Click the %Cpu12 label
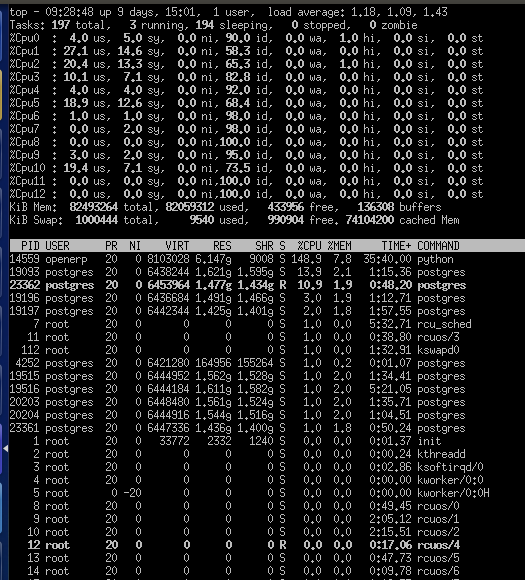The height and width of the screenshot is (580, 525). tap(27, 194)
